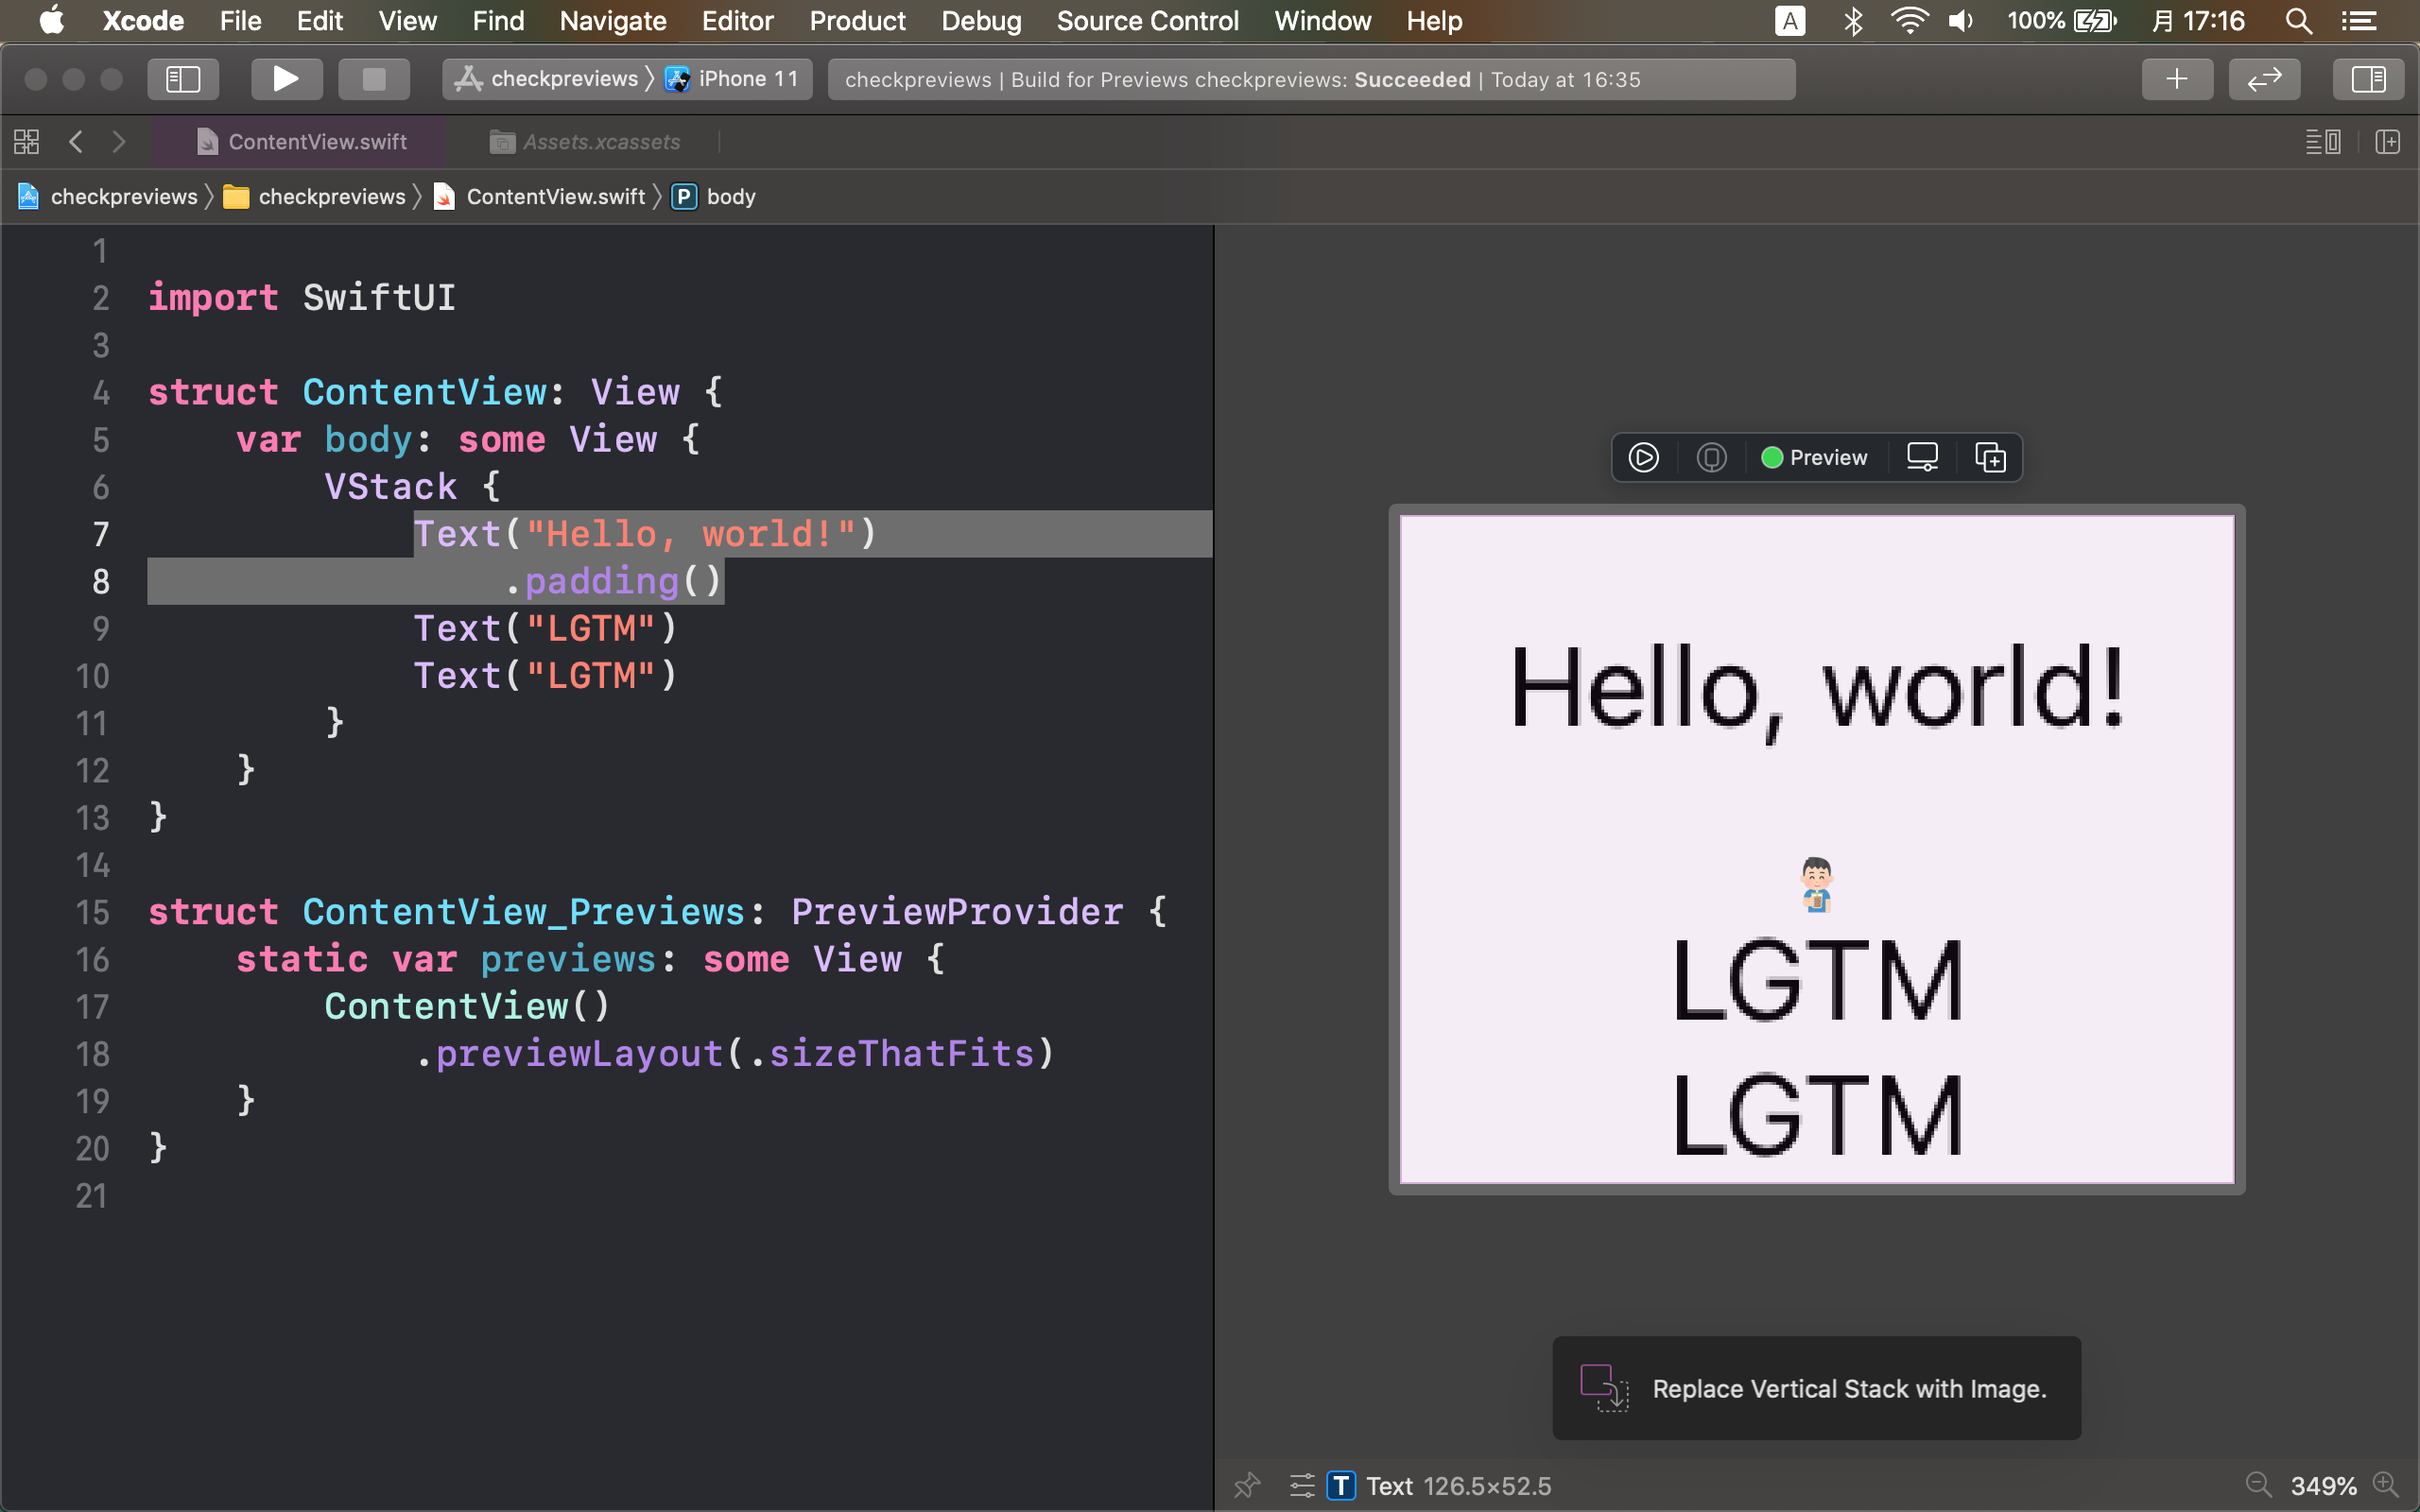Click the Run play button in toolbar
The width and height of the screenshot is (2420, 1512).
(x=286, y=79)
